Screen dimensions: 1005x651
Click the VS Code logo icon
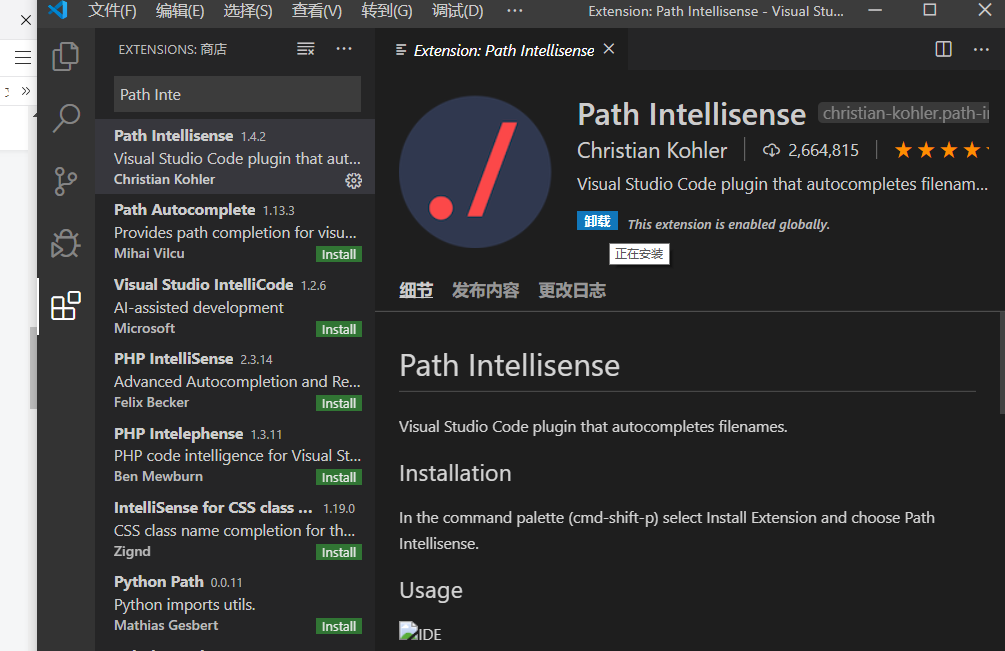pyautogui.click(x=58, y=10)
